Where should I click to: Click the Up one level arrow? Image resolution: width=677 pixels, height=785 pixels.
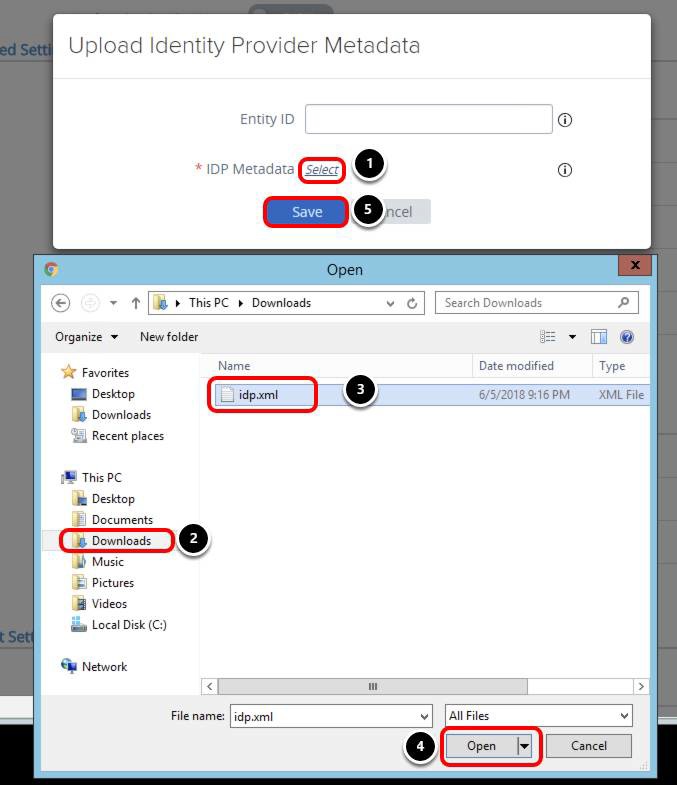136,303
